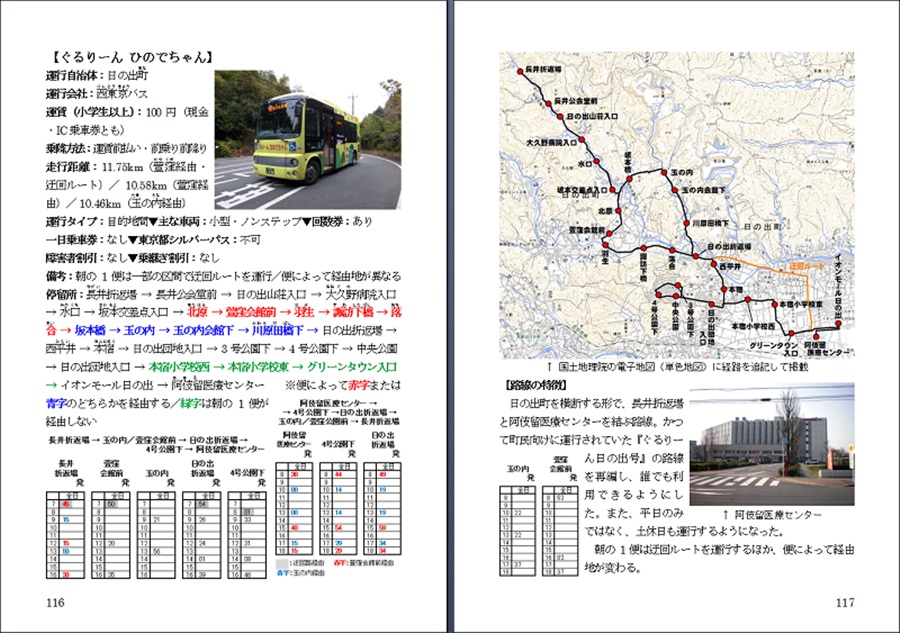Click the map label 坂本交差点入口
Screen dimensions: 900x633
[x=582, y=189]
